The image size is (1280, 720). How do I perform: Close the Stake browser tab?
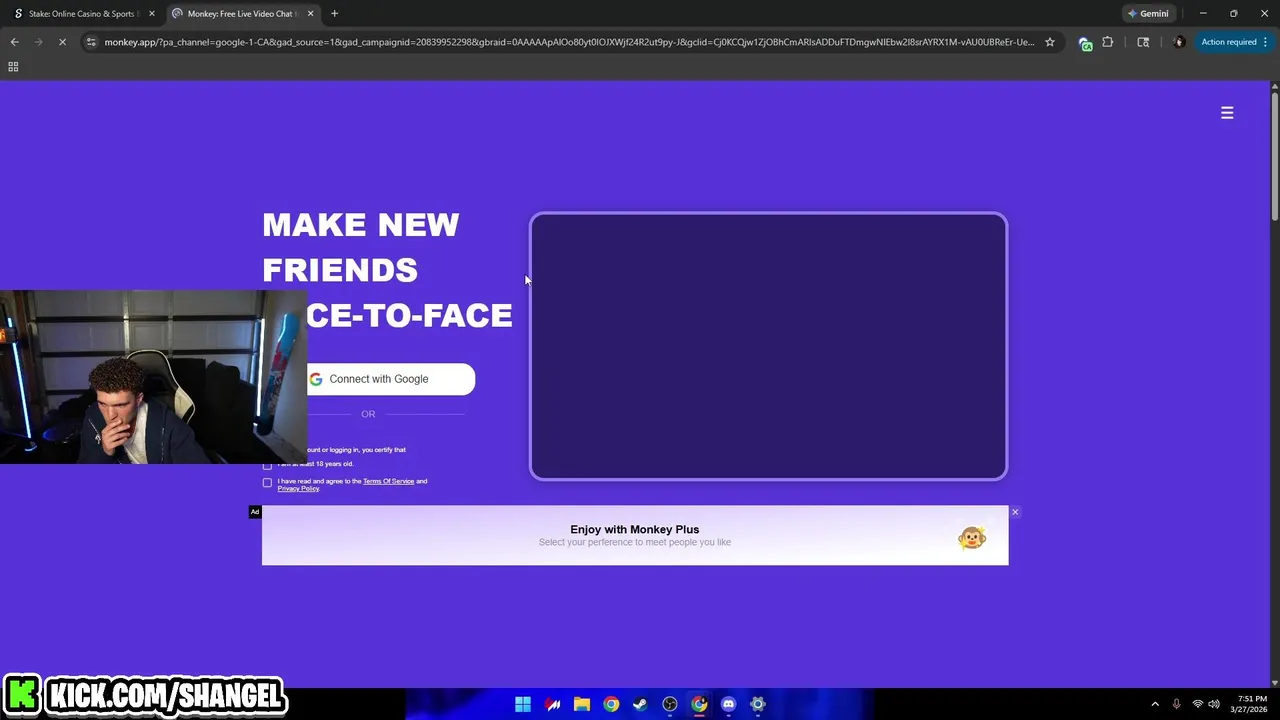(x=151, y=14)
